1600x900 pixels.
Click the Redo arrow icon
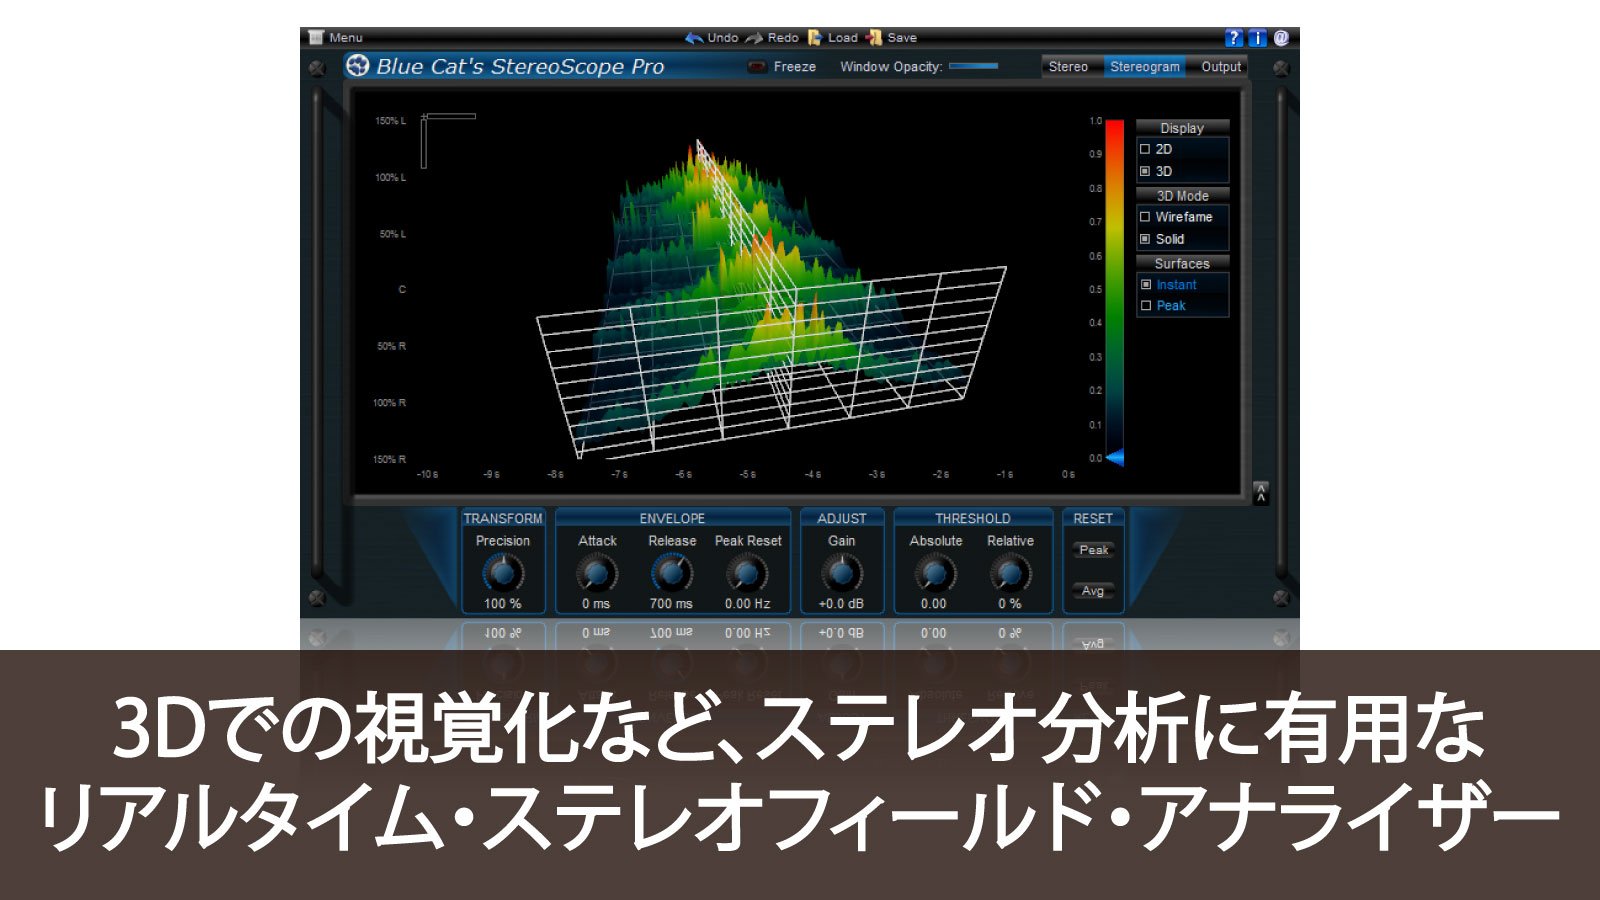point(754,38)
